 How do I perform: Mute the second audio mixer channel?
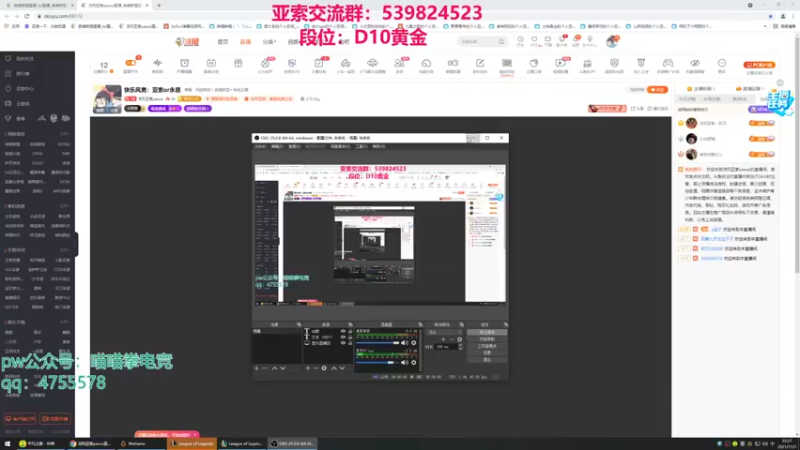(x=404, y=363)
